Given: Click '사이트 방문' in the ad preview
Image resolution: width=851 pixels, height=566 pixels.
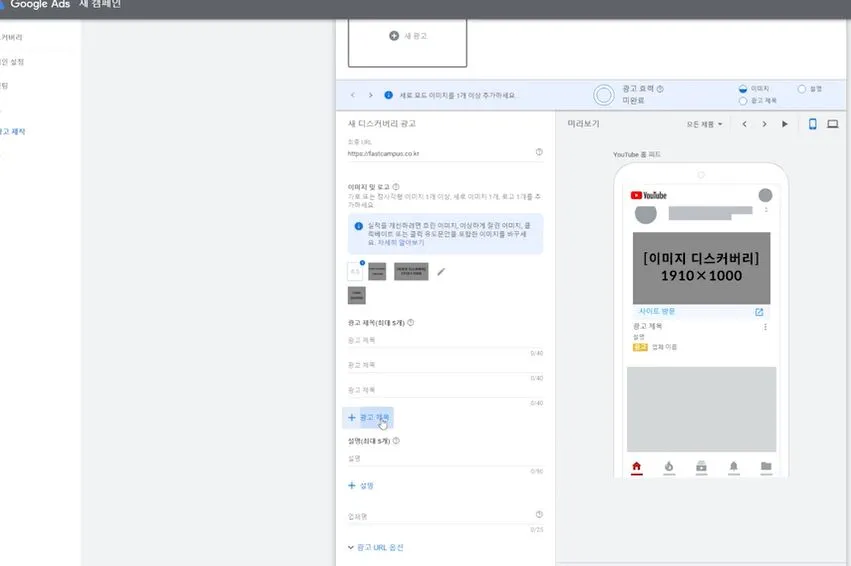Looking at the screenshot, I should [657, 311].
